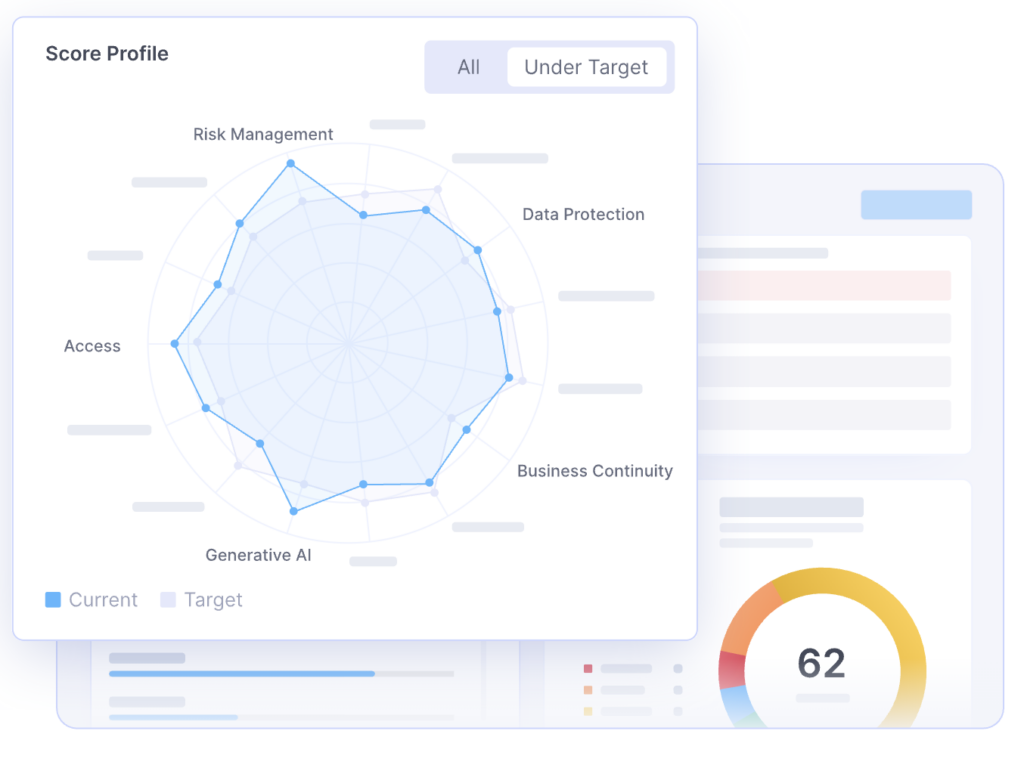Select the Data Protection axis label
Viewport: 1024px width, 762px height.
pyautogui.click(x=583, y=214)
